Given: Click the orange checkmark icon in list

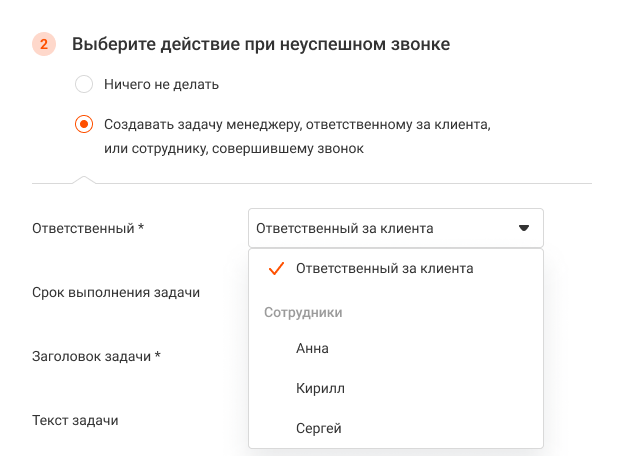Looking at the screenshot, I should point(277,268).
